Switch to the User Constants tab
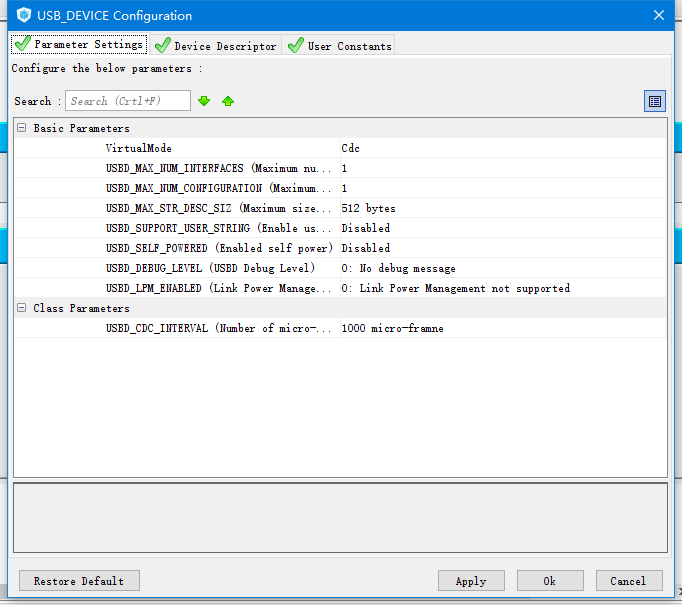 (x=339, y=45)
